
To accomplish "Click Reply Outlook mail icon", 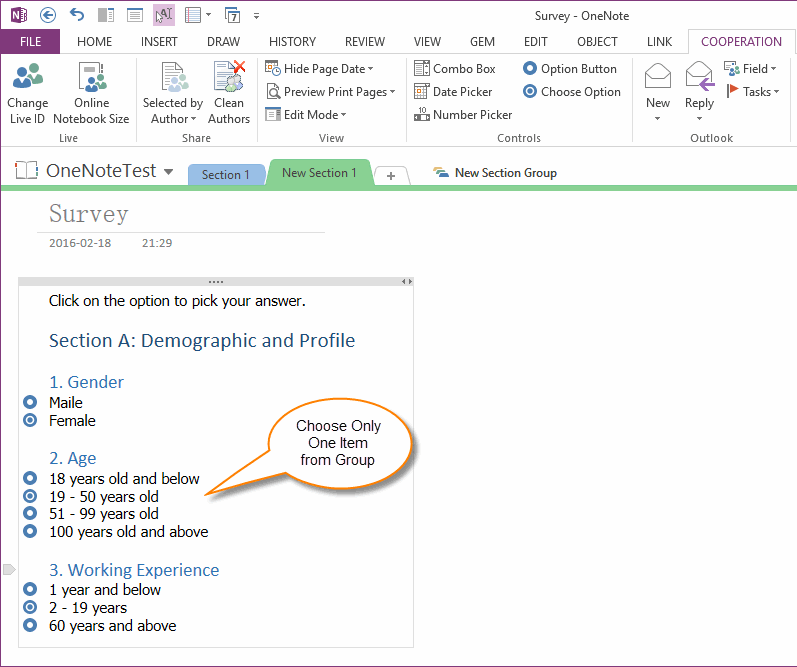I will [699, 76].
